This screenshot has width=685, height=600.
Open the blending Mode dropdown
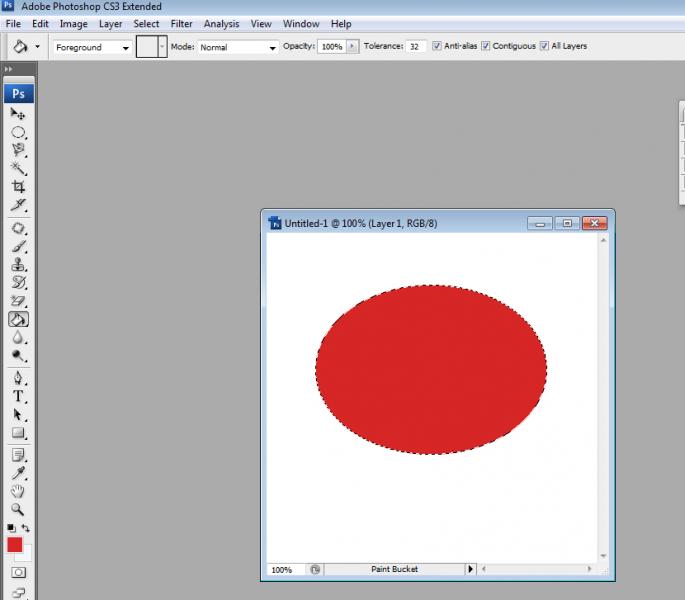click(238, 47)
